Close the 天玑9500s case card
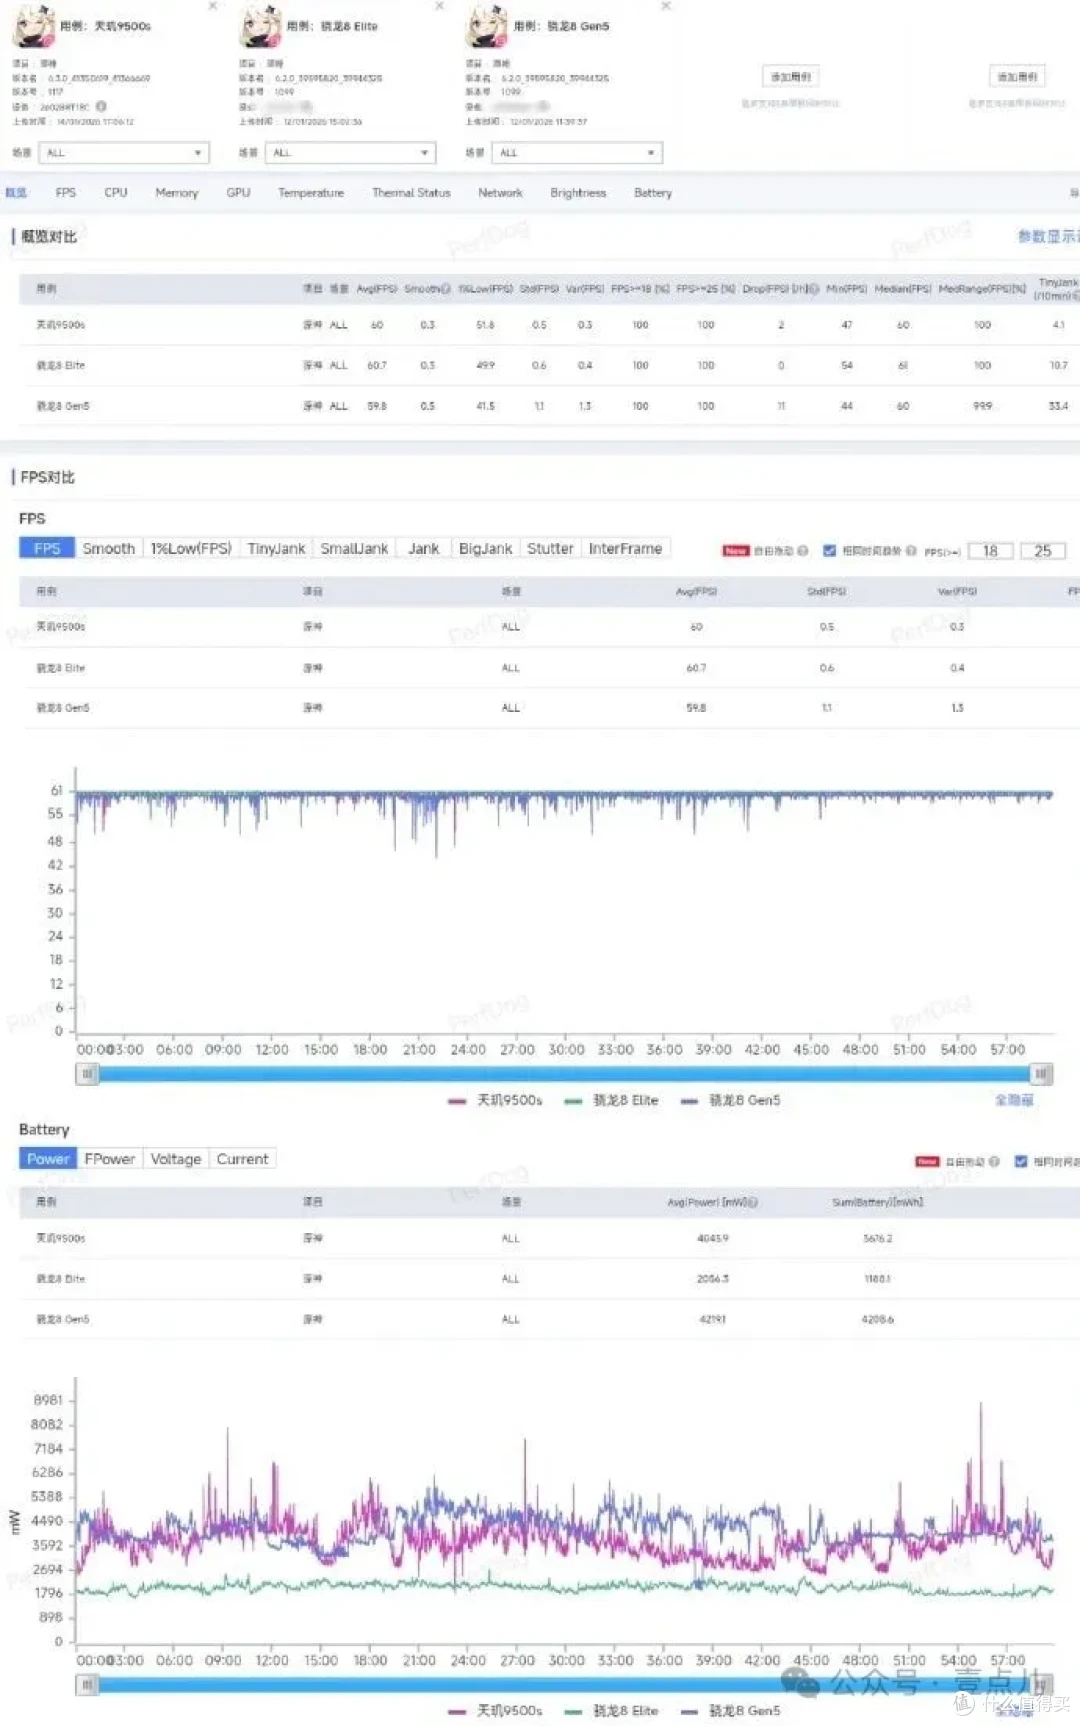 click(213, 6)
